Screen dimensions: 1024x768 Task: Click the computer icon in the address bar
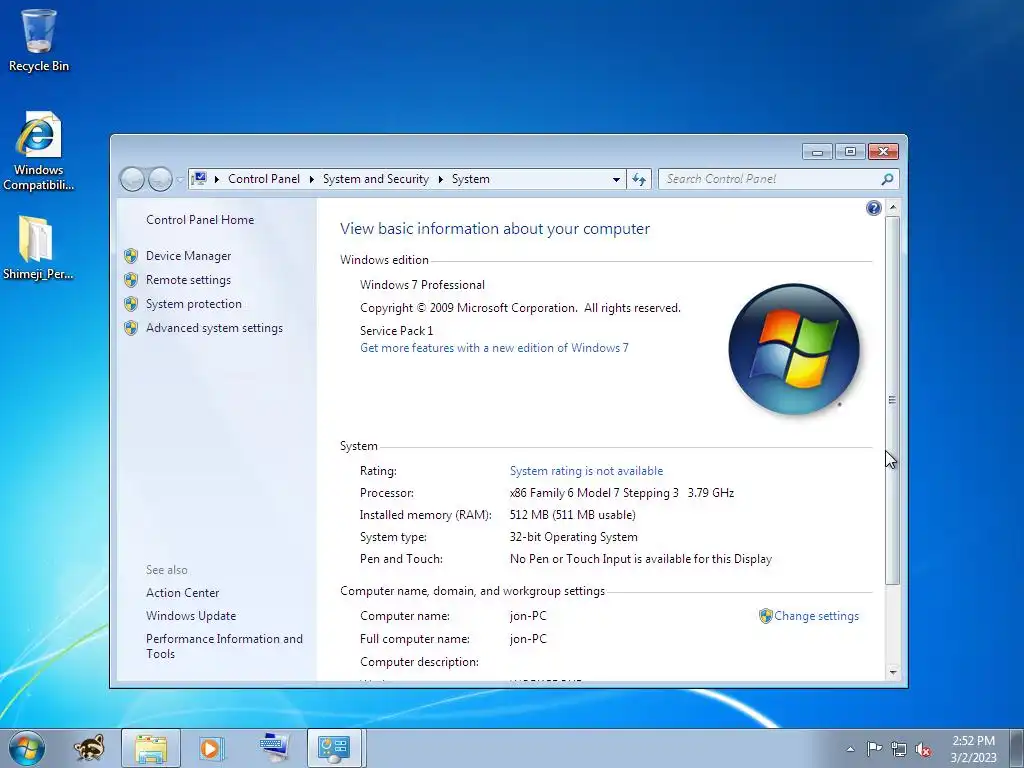[x=199, y=179]
